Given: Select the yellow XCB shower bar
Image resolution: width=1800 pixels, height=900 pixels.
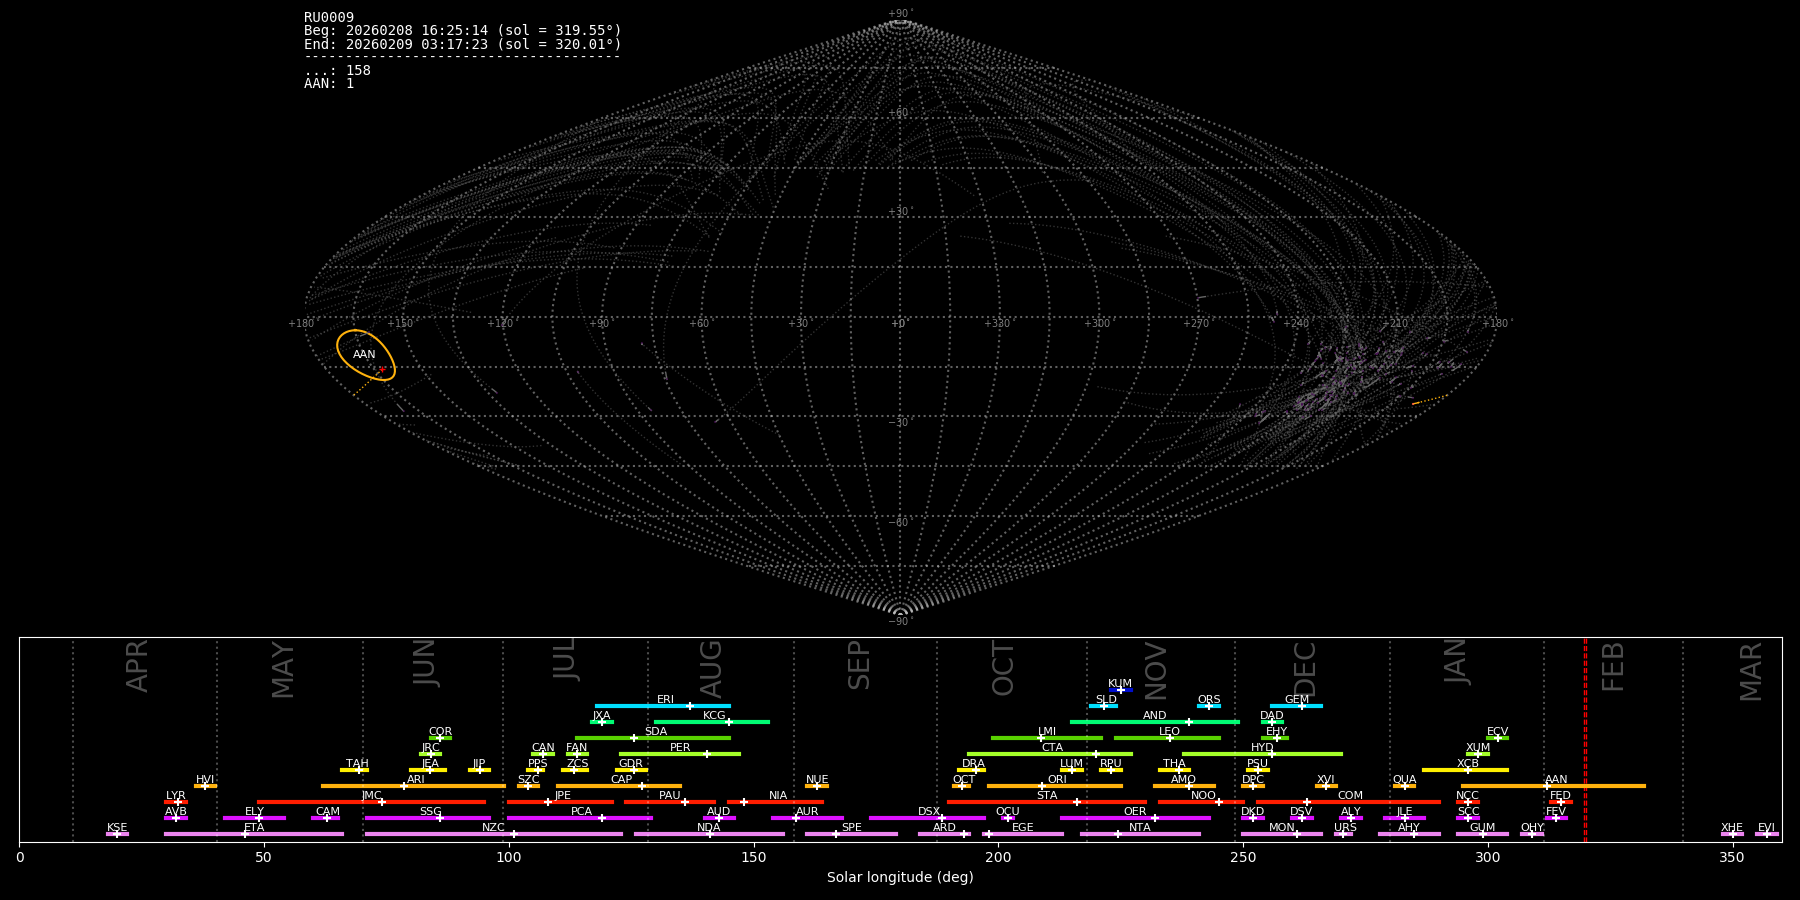Looking at the screenshot, I should click(1465, 770).
